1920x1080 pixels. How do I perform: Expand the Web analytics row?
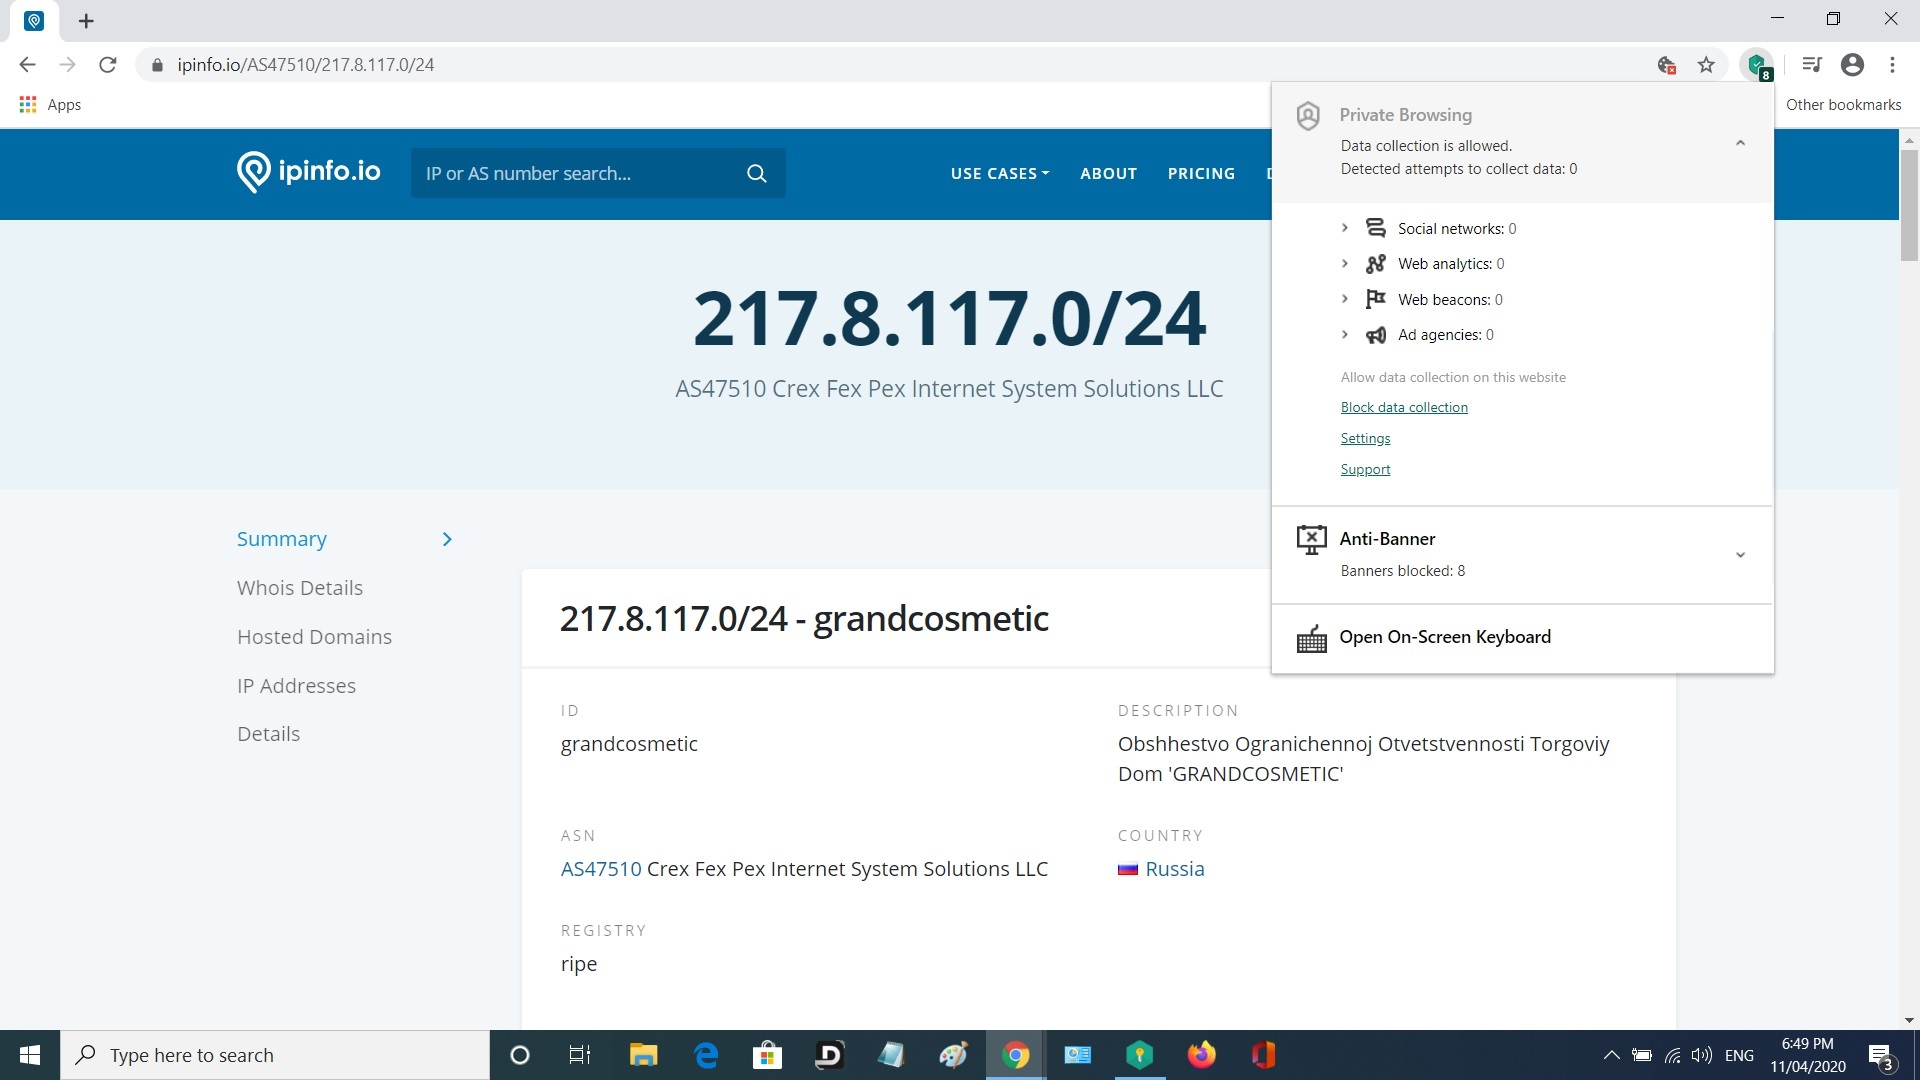click(1345, 263)
